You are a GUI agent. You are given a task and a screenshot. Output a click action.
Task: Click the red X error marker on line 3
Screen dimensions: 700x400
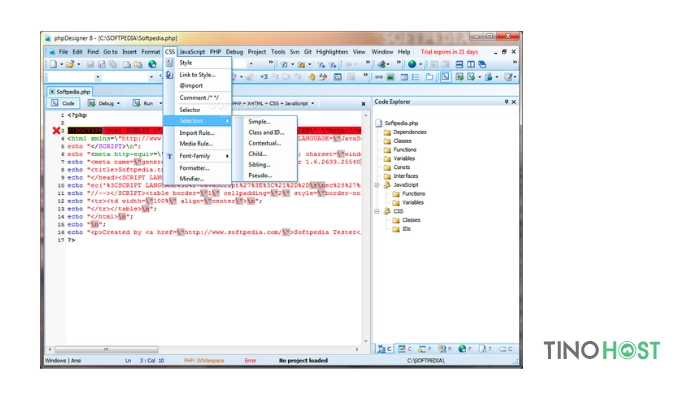[x=56, y=130]
